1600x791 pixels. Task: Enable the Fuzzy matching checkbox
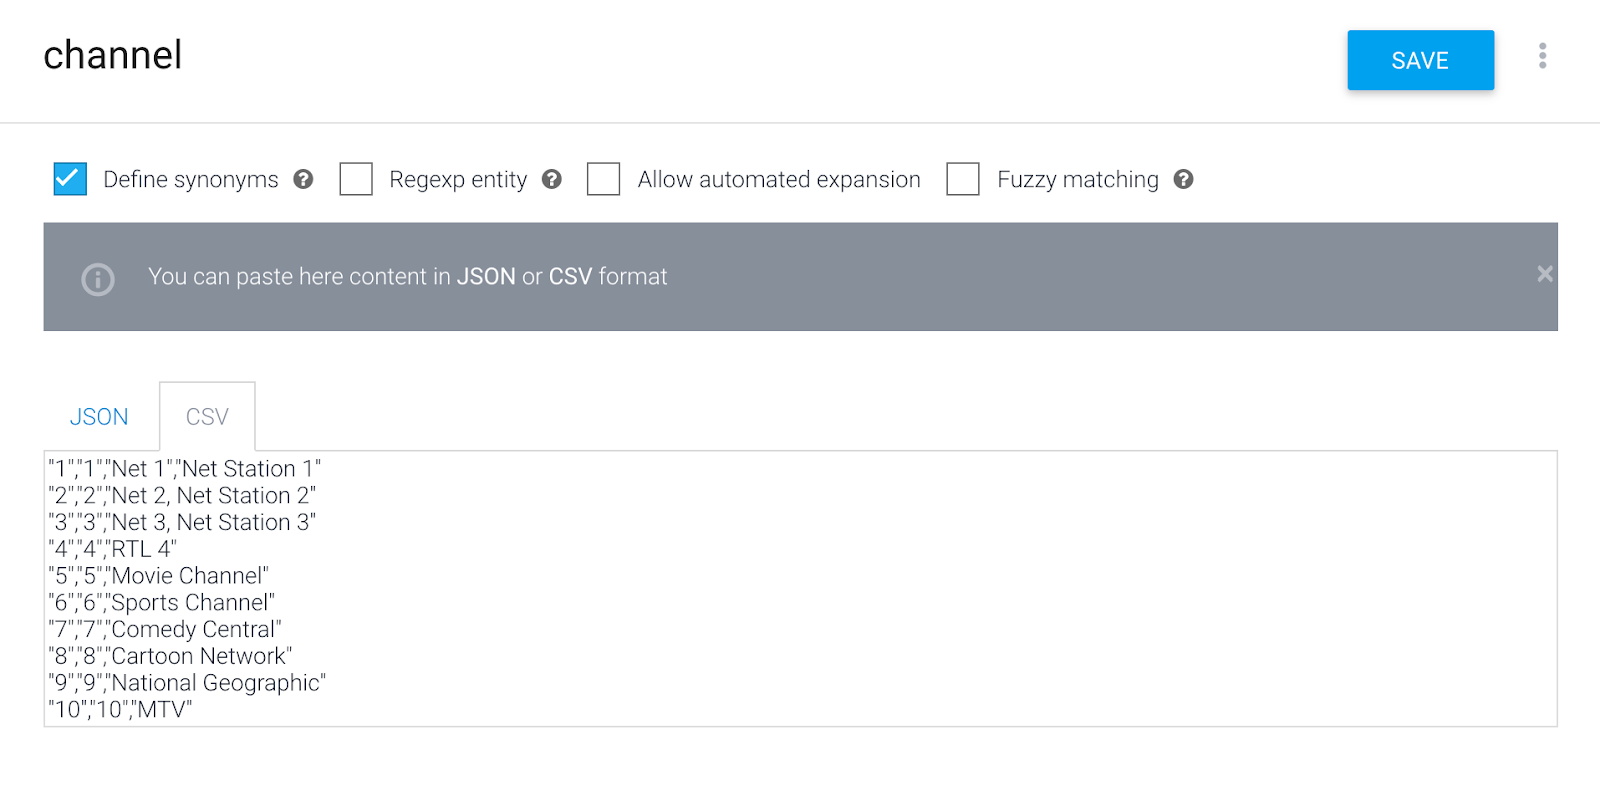click(x=962, y=179)
